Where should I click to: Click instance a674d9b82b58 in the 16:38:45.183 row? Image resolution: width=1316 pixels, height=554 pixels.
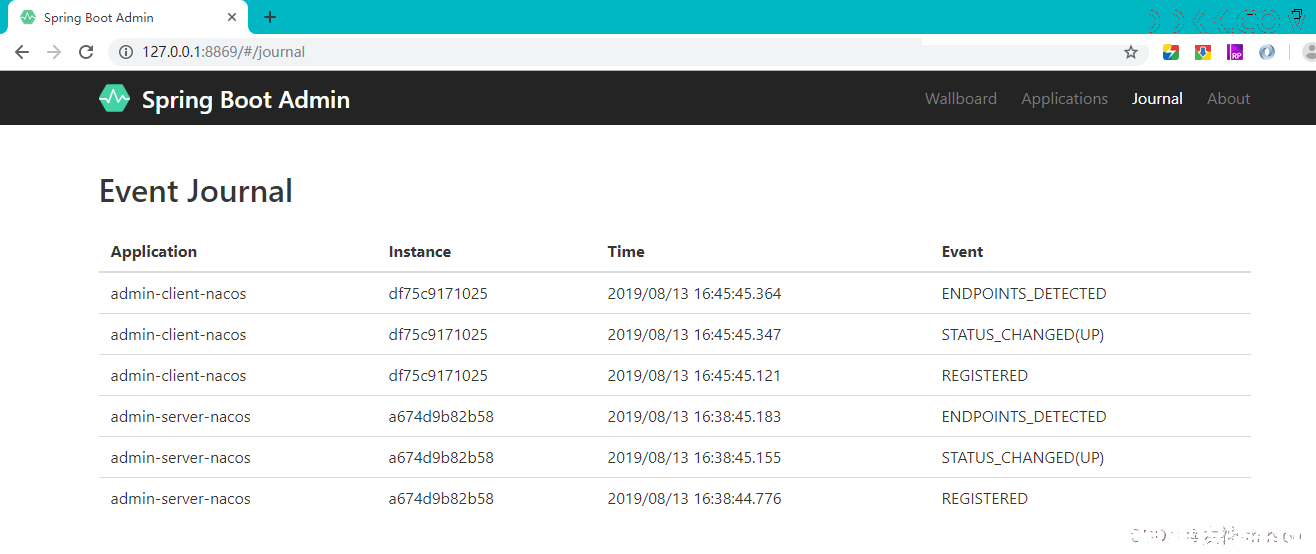pos(441,417)
